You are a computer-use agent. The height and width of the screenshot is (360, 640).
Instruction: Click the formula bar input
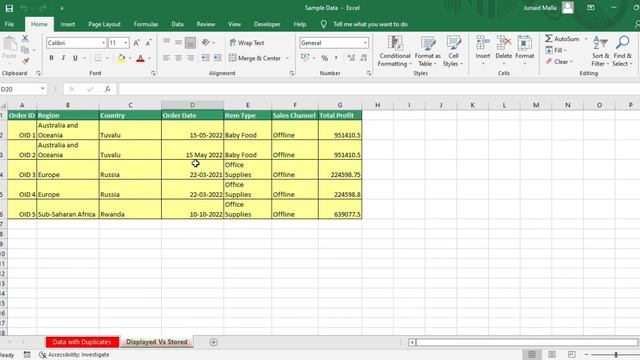(x=379, y=89)
